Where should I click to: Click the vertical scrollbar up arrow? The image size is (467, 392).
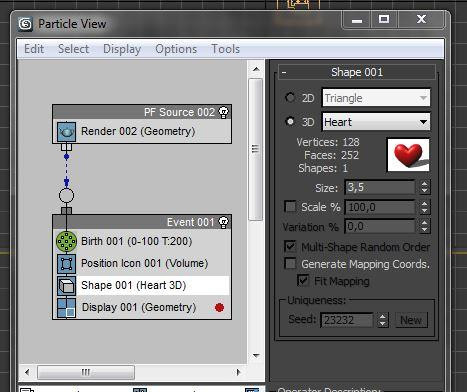coord(256,69)
